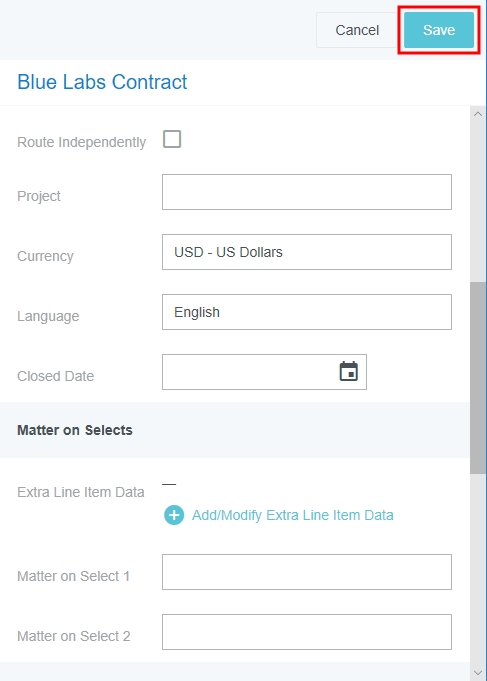487x681 pixels.
Task: Click the scroll up arrow
Action: 478,114
